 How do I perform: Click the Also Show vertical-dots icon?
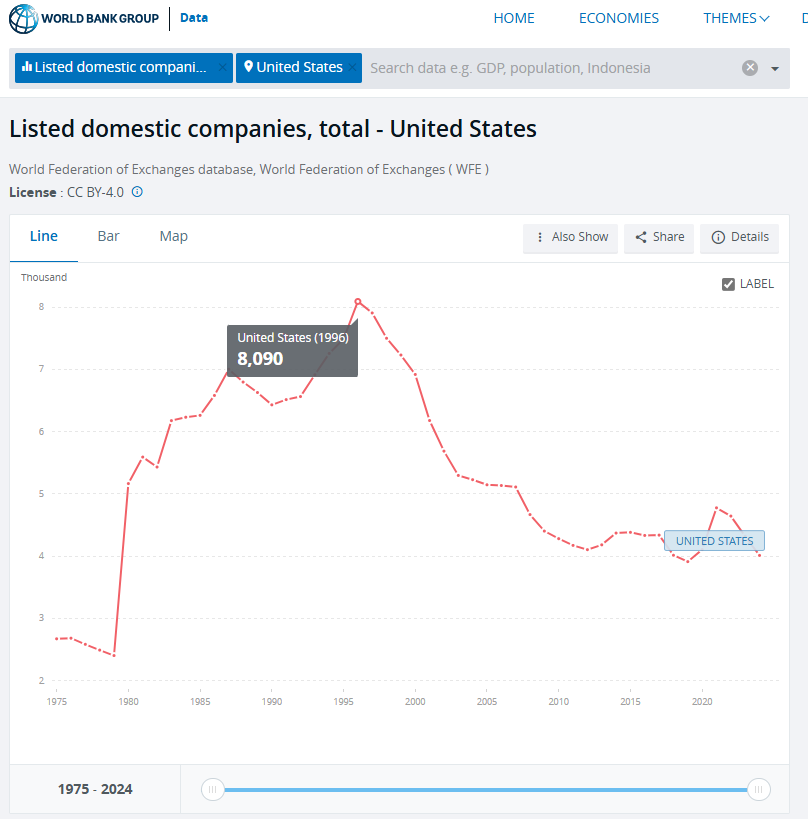[x=539, y=238]
